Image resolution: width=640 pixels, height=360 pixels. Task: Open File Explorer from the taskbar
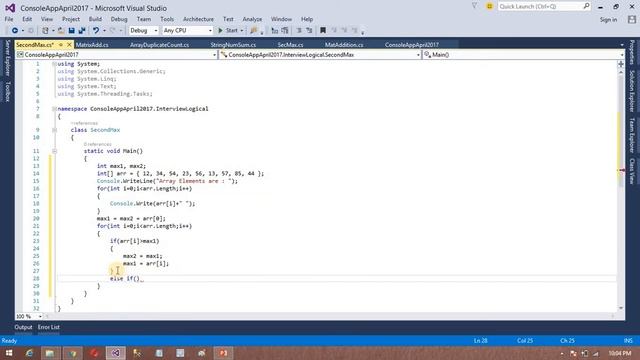(50, 353)
